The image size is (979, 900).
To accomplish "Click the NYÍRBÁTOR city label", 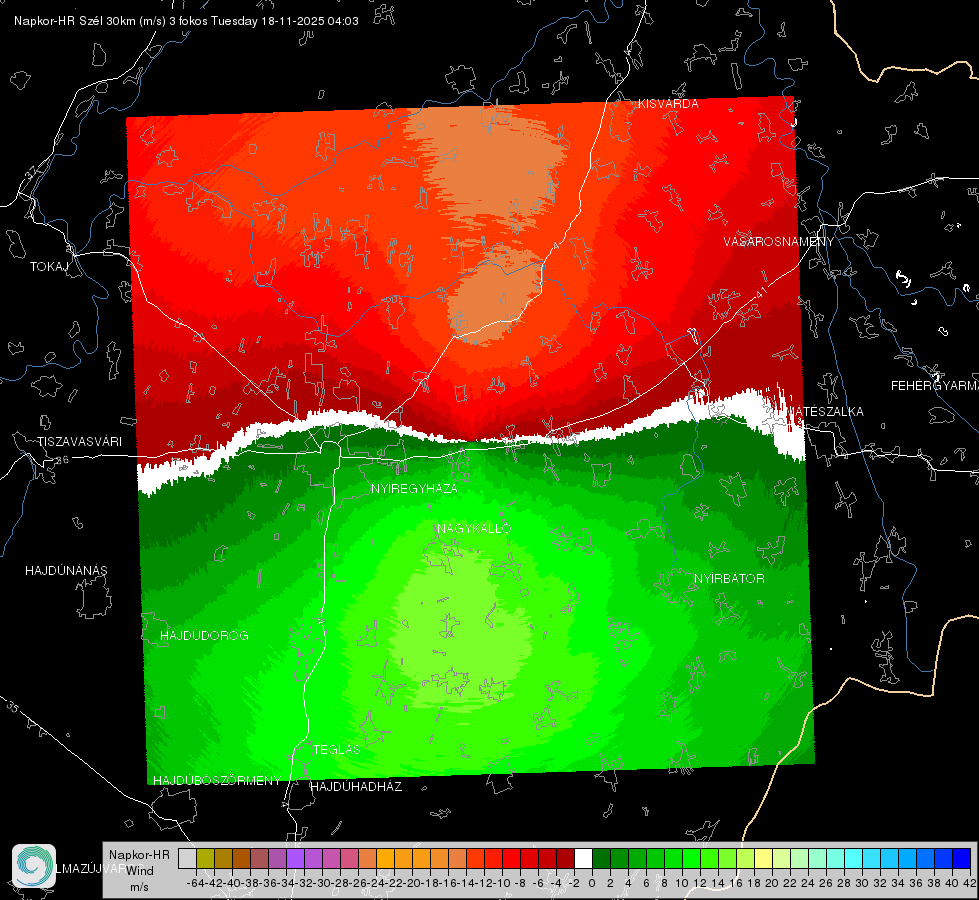I will coord(729,578).
